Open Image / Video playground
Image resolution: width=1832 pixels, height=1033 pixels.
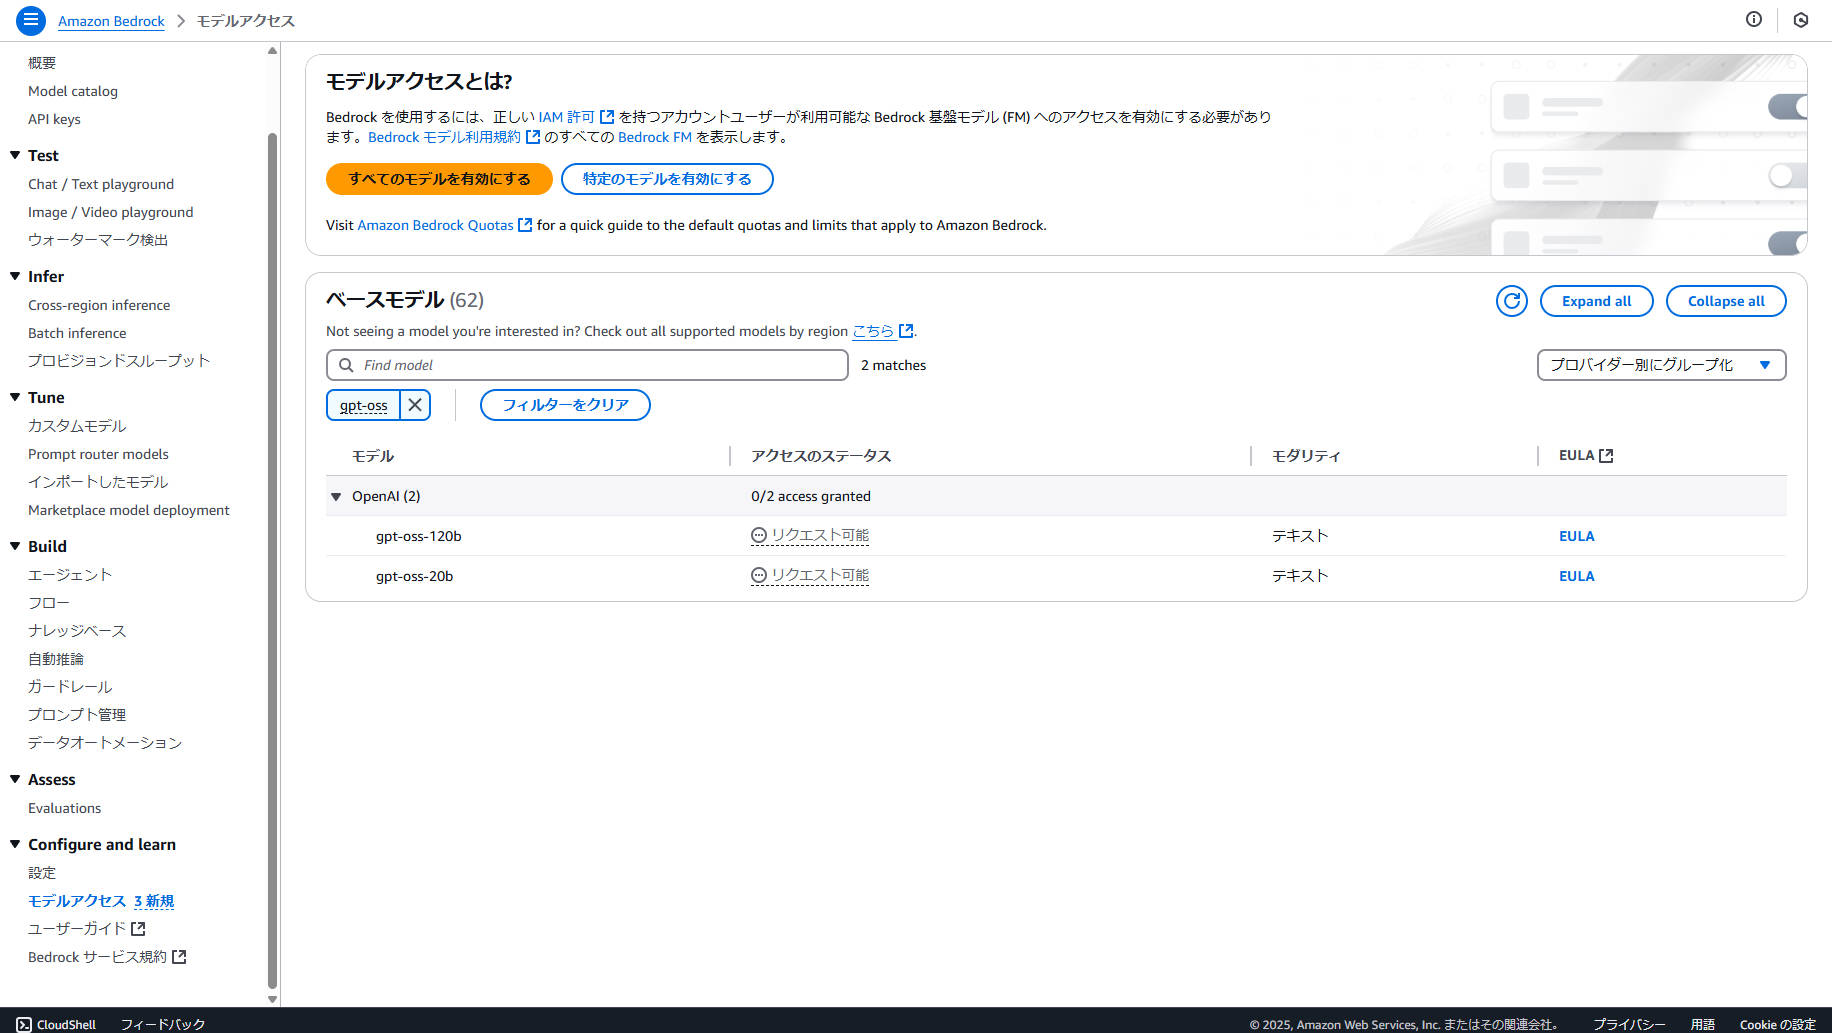click(x=111, y=212)
